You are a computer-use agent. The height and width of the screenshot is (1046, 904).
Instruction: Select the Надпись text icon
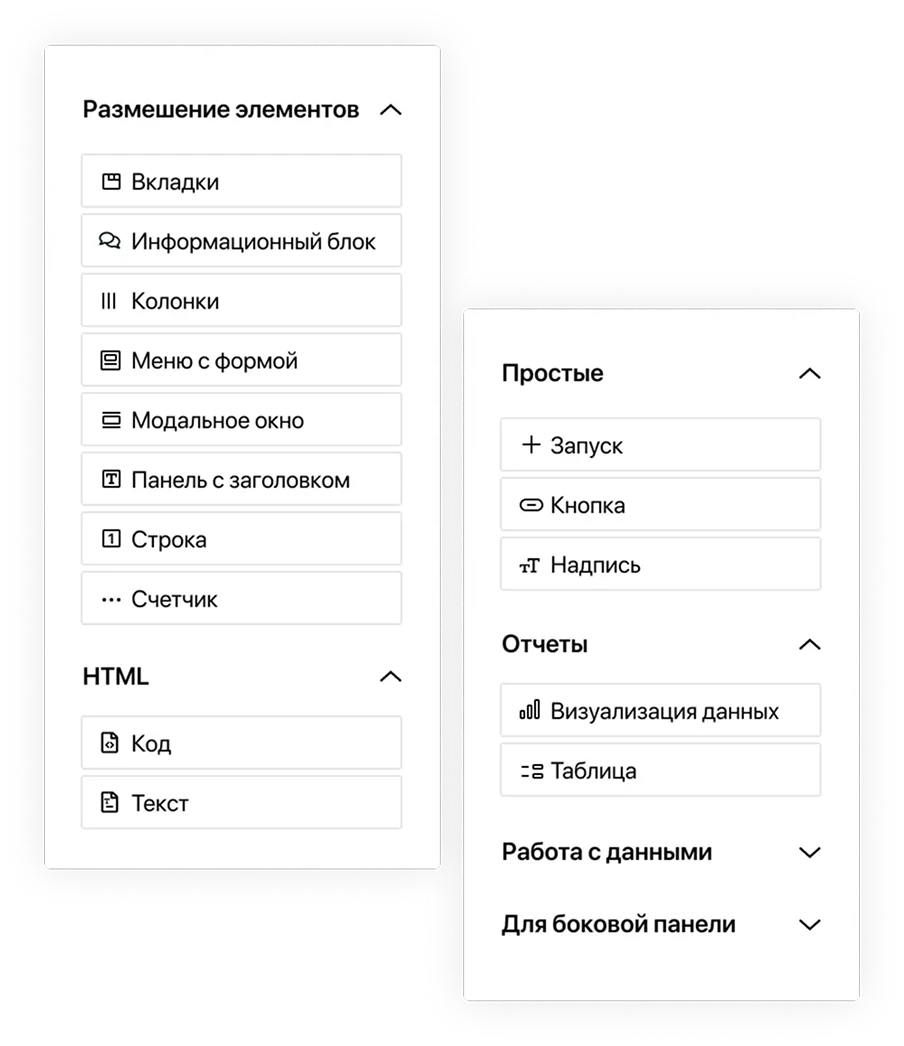(x=529, y=564)
